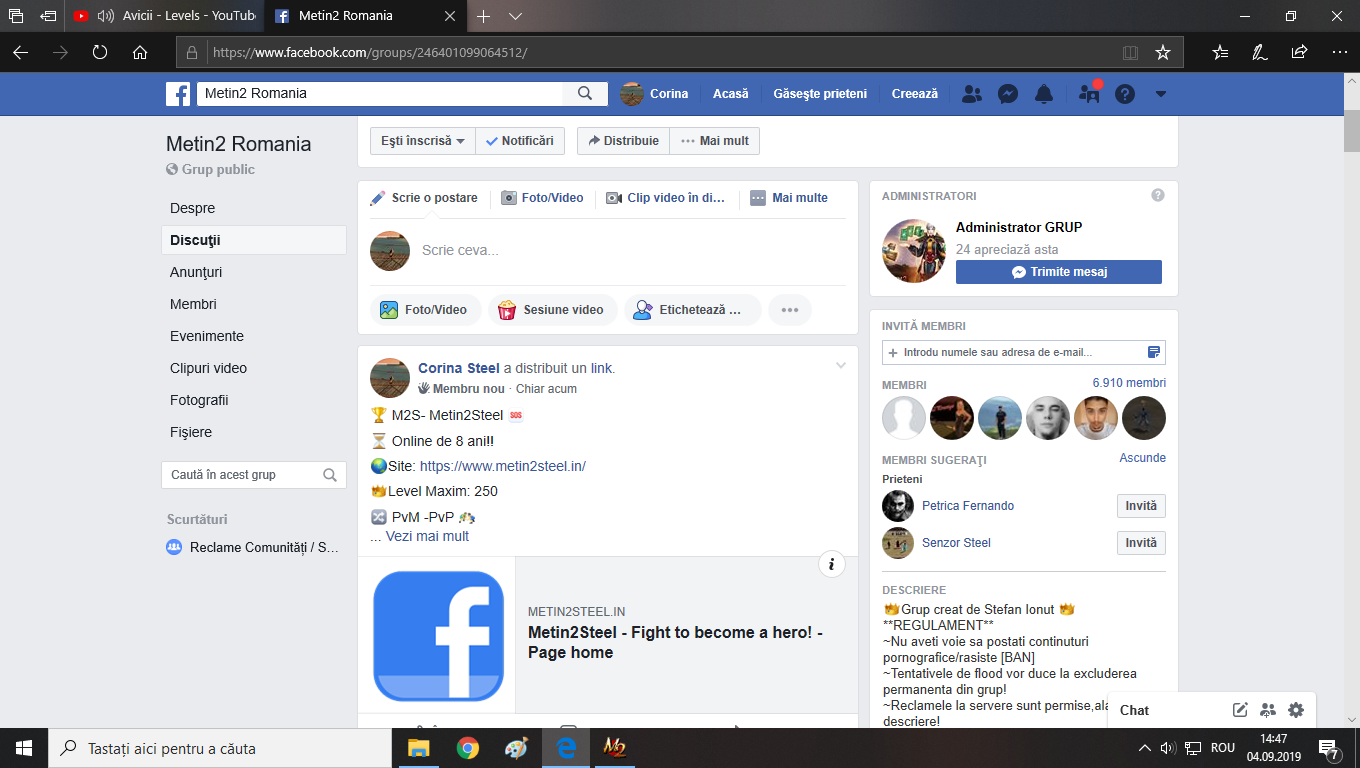Select the Foto/Video composer tab
Viewport: 1360px width, 768px height.
[542, 198]
